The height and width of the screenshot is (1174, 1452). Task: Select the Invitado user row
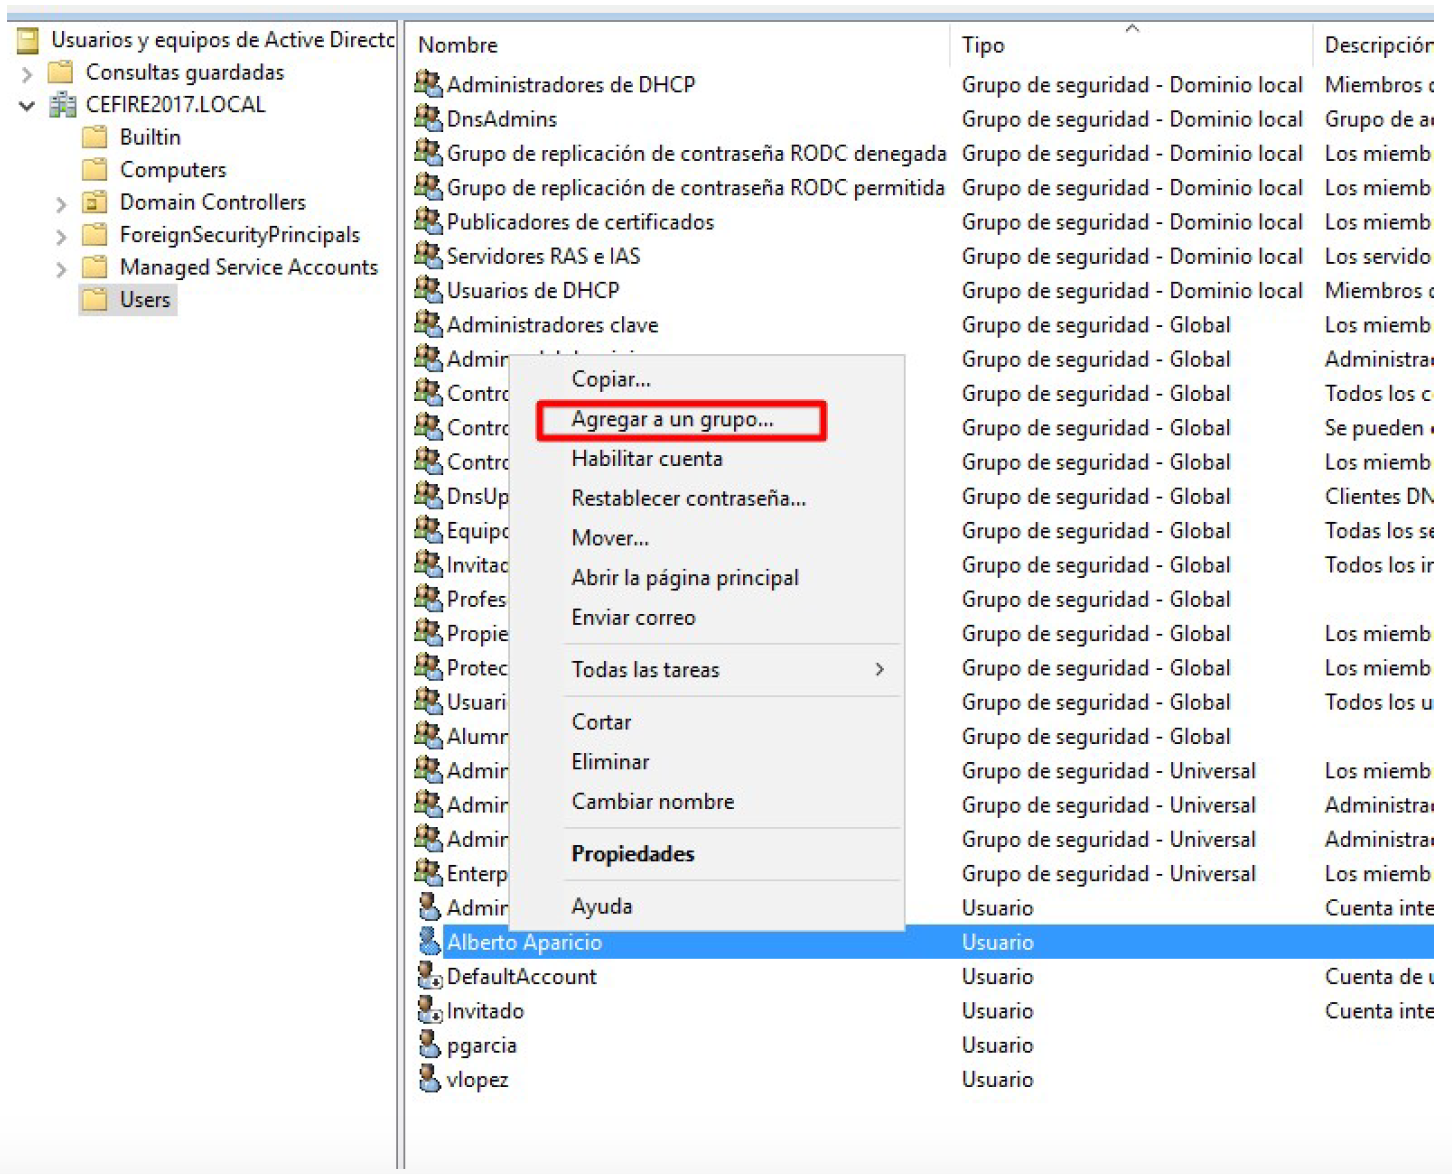(485, 1010)
